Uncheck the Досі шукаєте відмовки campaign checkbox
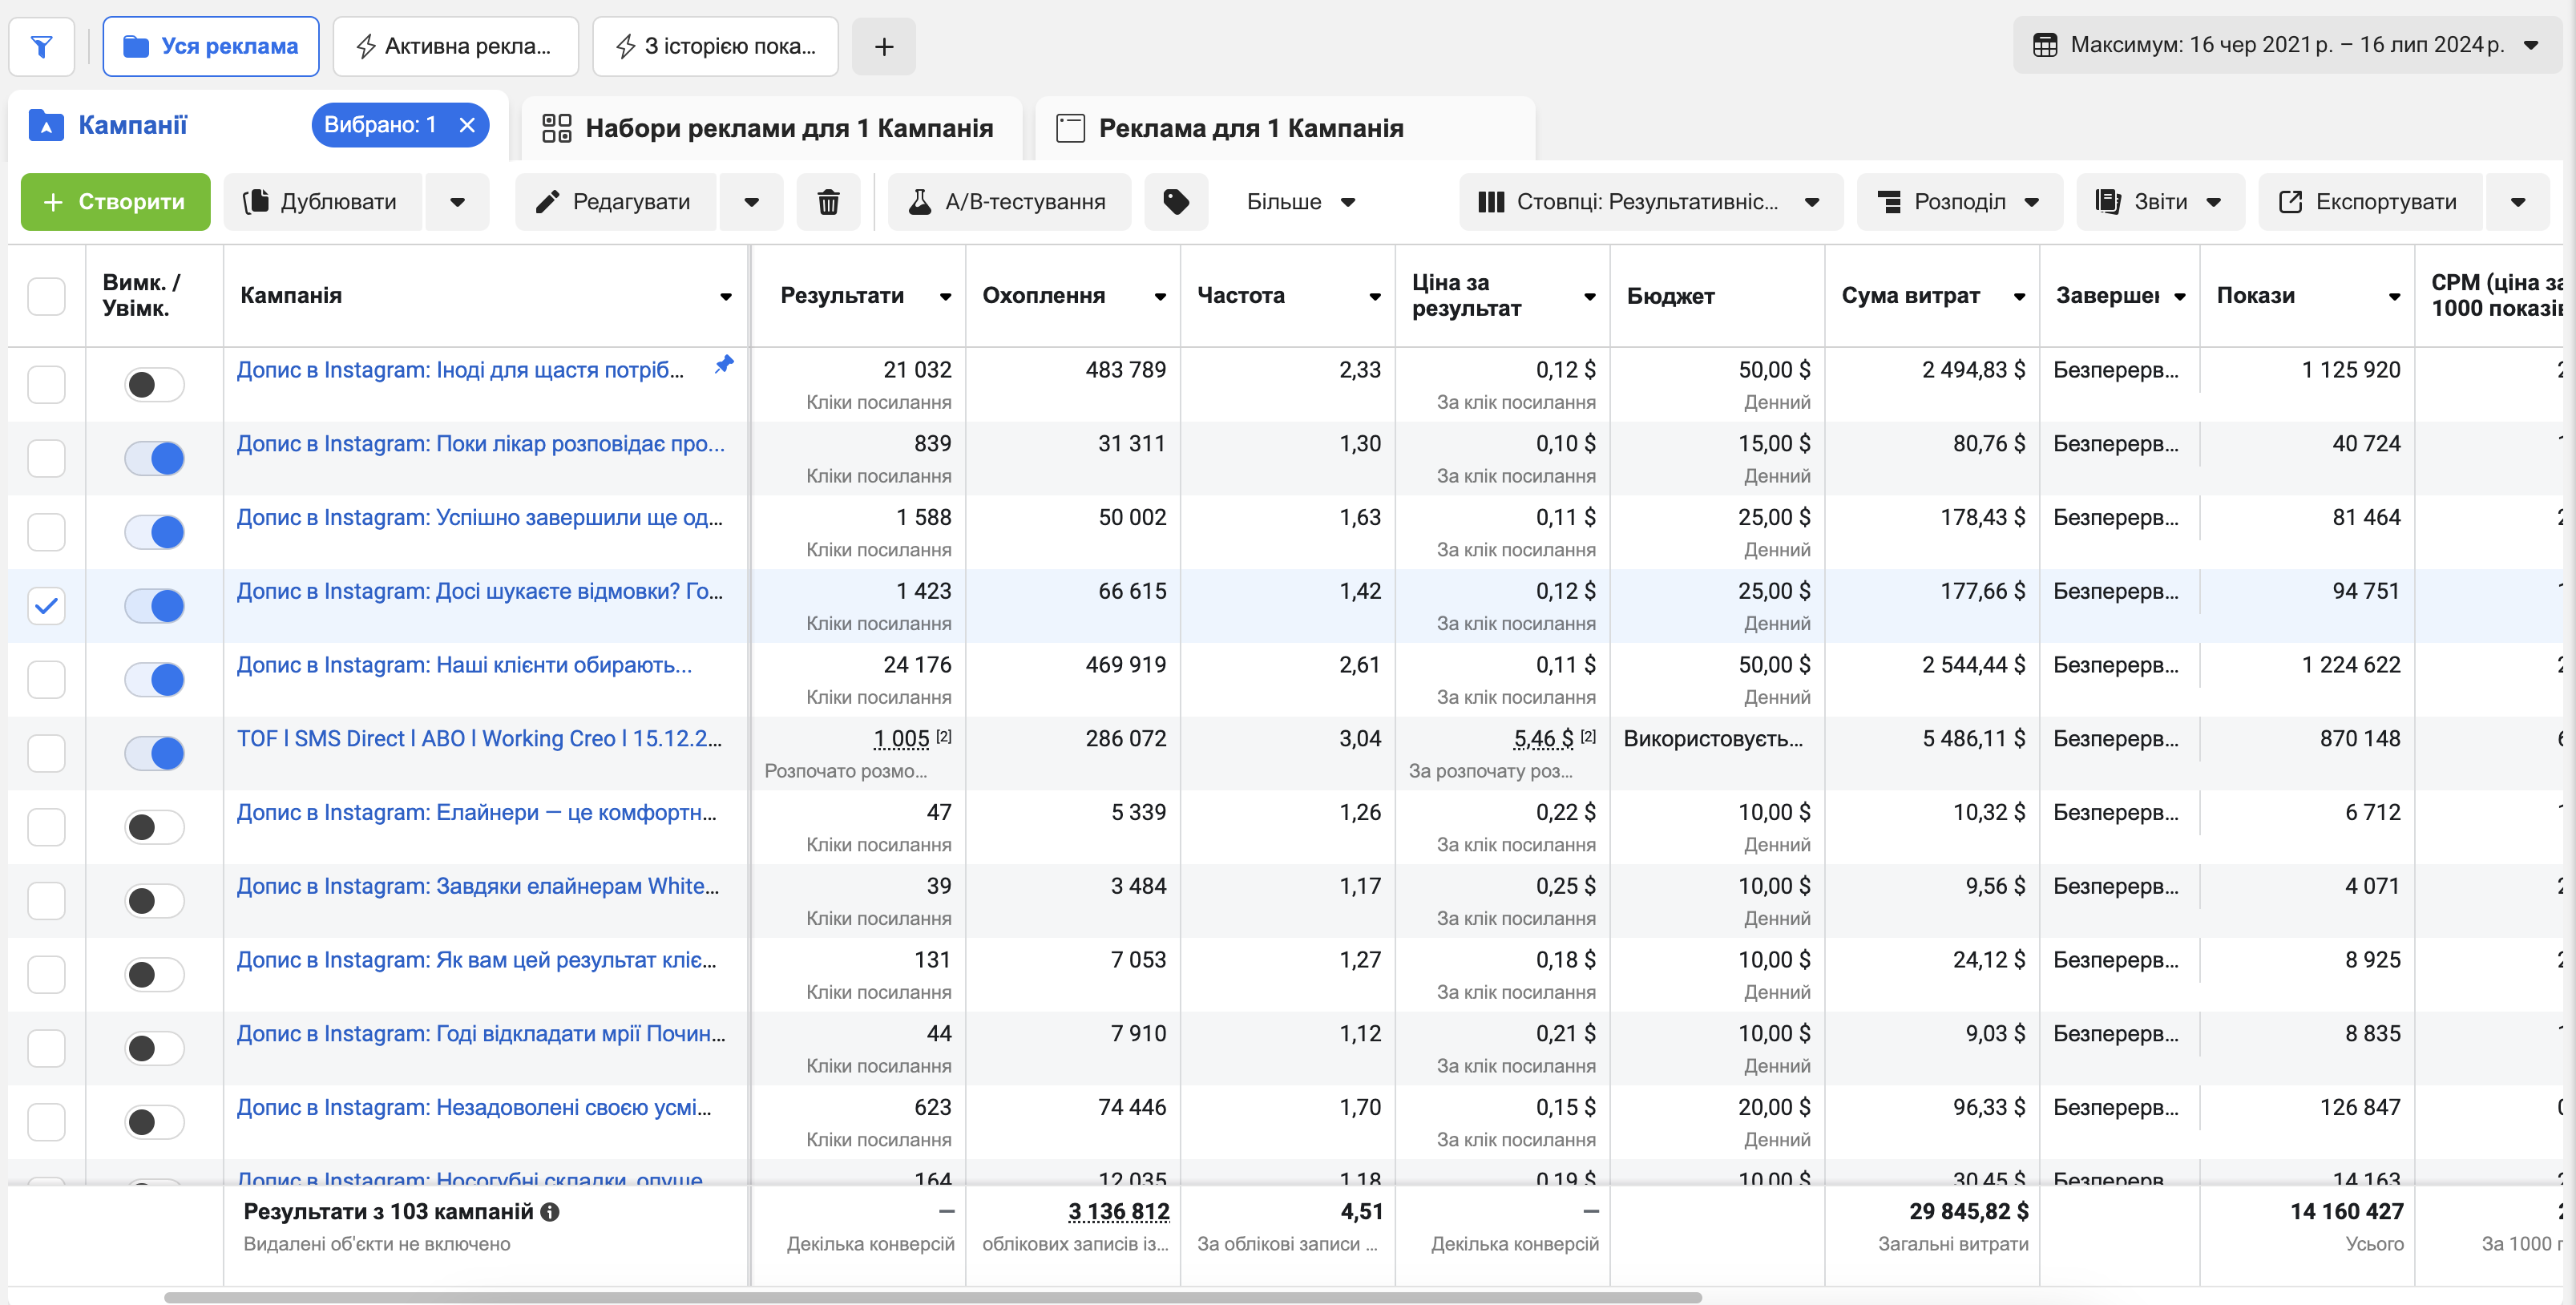This screenshot has height=1305, width=2576. (46, 606)
